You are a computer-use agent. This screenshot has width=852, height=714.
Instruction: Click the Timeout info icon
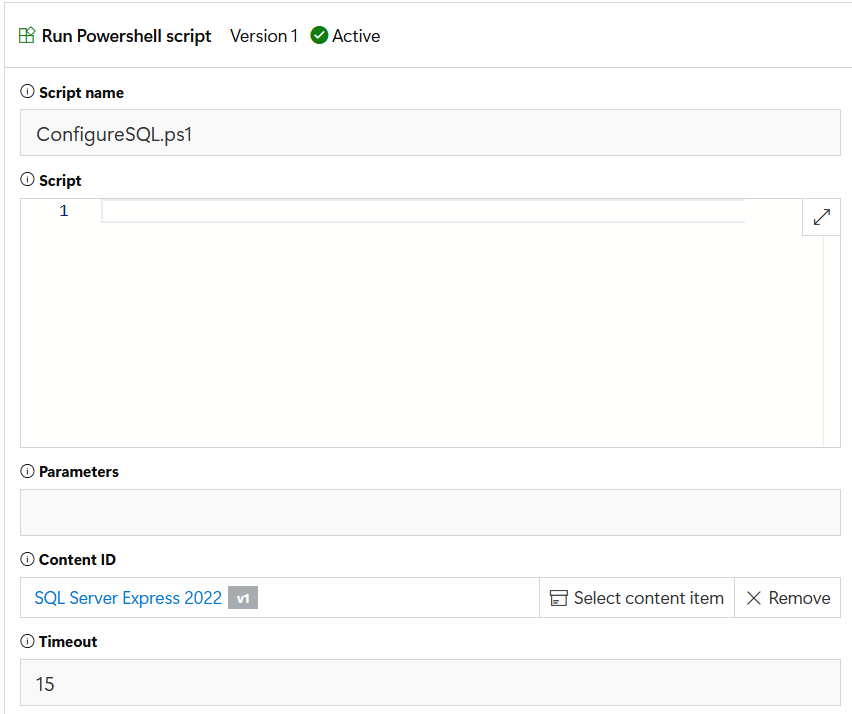pyautogui.click(x=27, y=641)
